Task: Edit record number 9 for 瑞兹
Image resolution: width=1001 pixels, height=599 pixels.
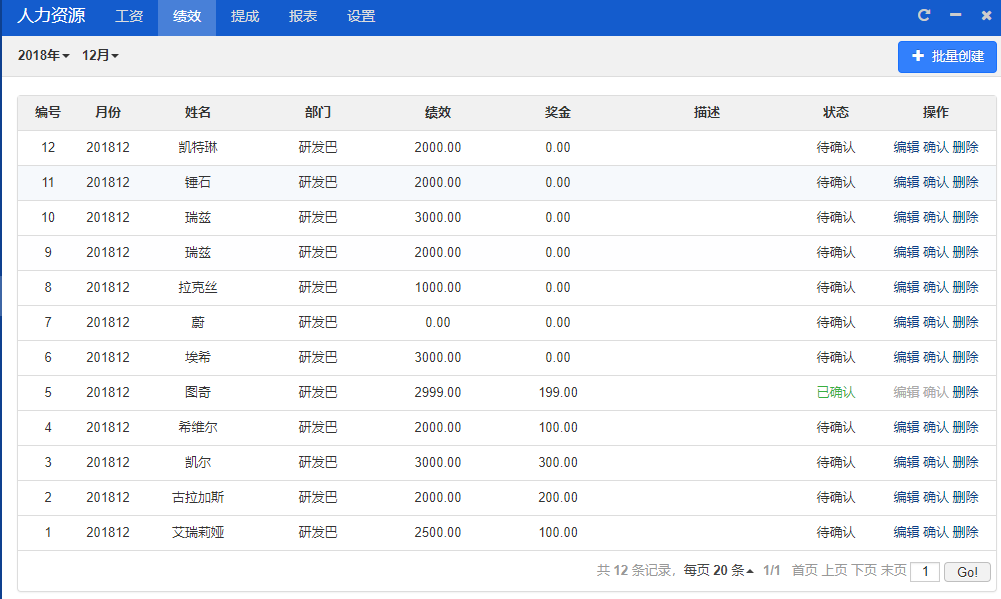Action: tap(906, 253)
